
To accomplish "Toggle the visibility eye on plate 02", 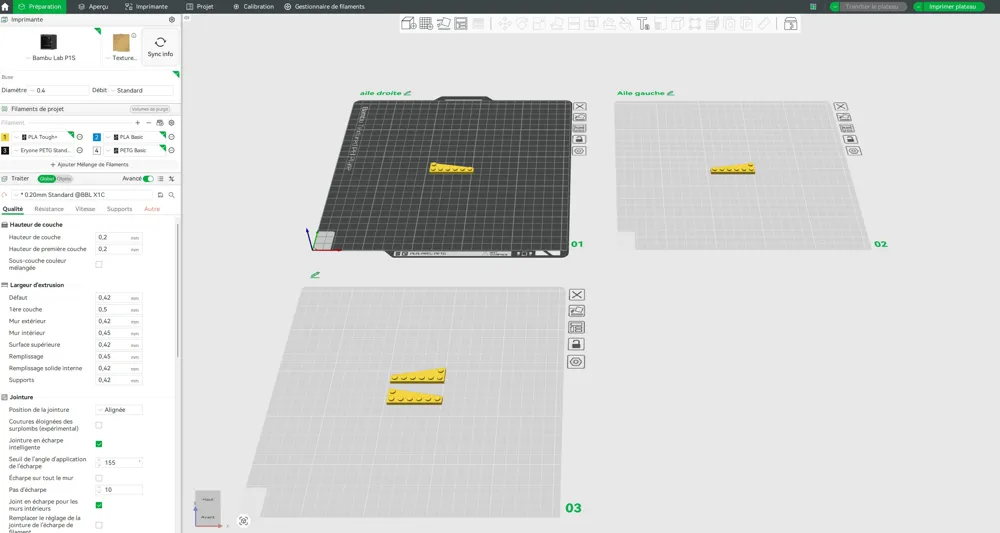I will (x=853, y=151).
